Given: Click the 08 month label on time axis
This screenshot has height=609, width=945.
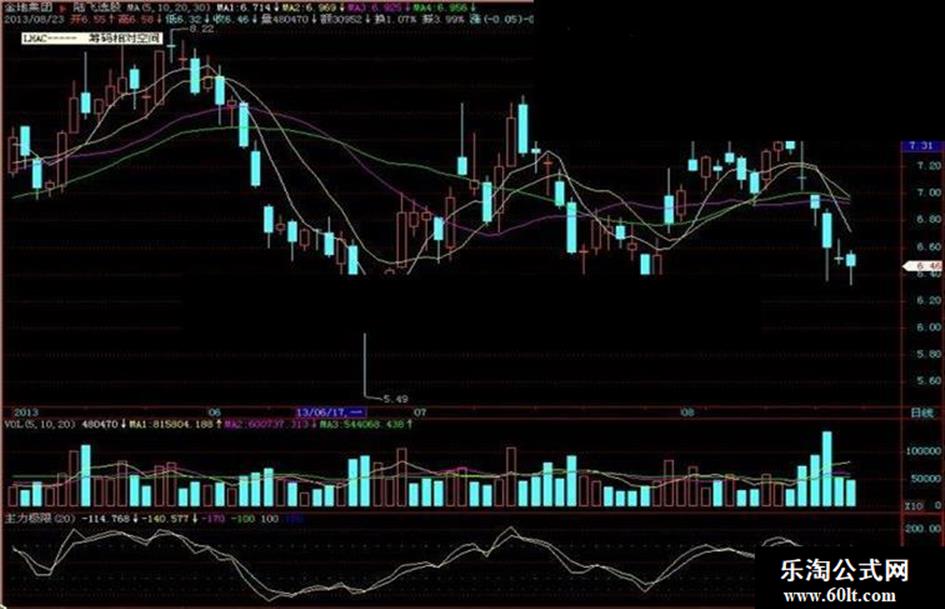Looking at the screenshot, I should (x=687, y=412).
